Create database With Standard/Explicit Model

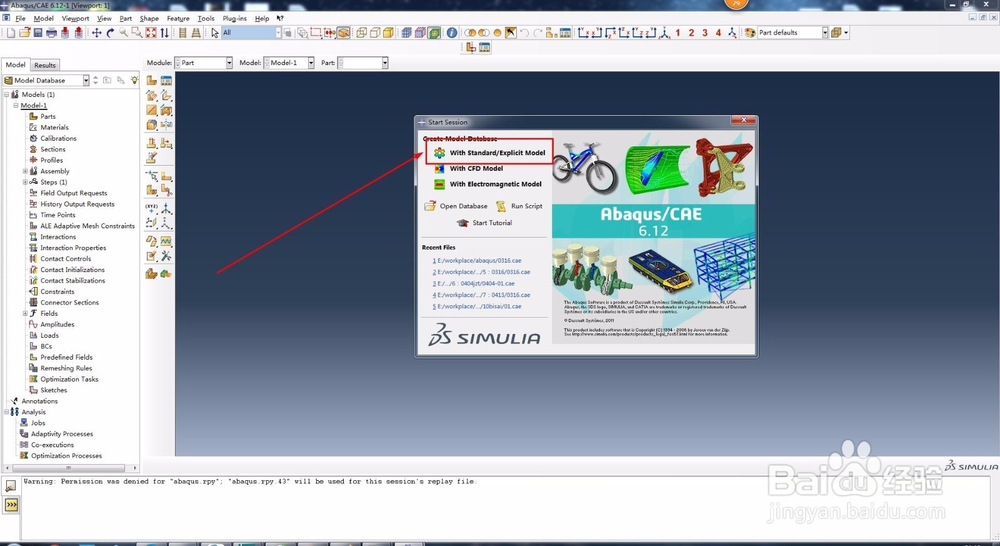point(489,153)
